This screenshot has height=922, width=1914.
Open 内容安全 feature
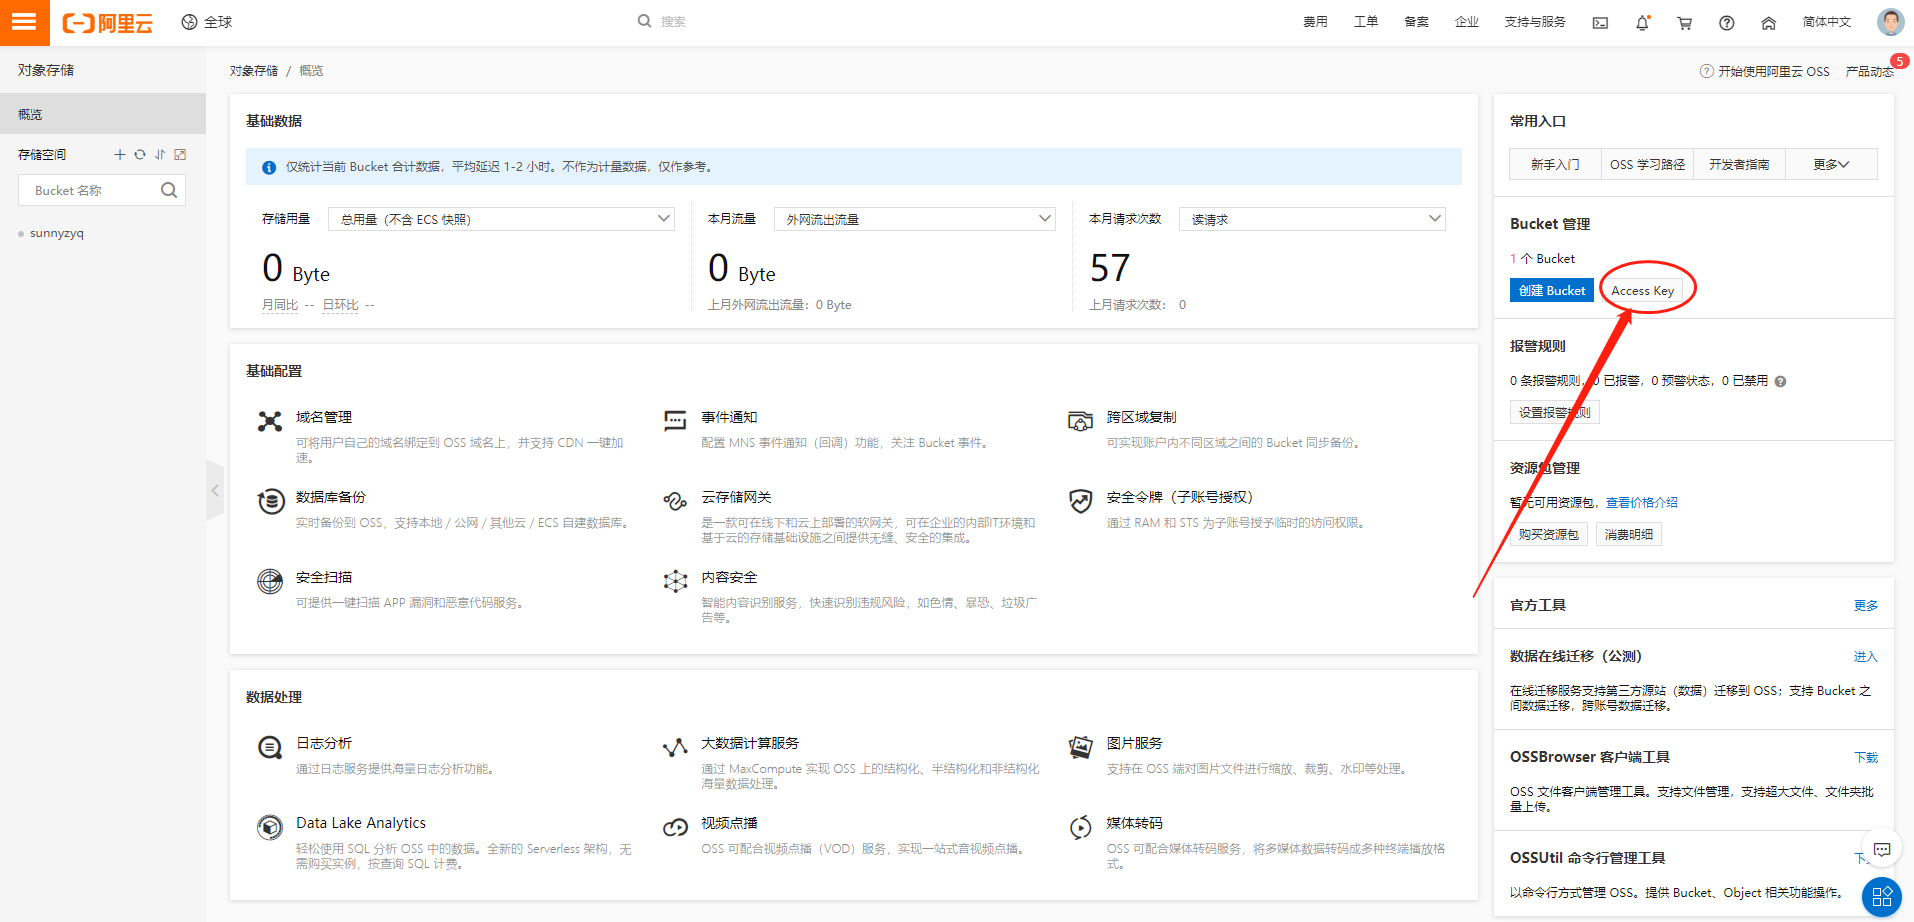coord(729,577)
